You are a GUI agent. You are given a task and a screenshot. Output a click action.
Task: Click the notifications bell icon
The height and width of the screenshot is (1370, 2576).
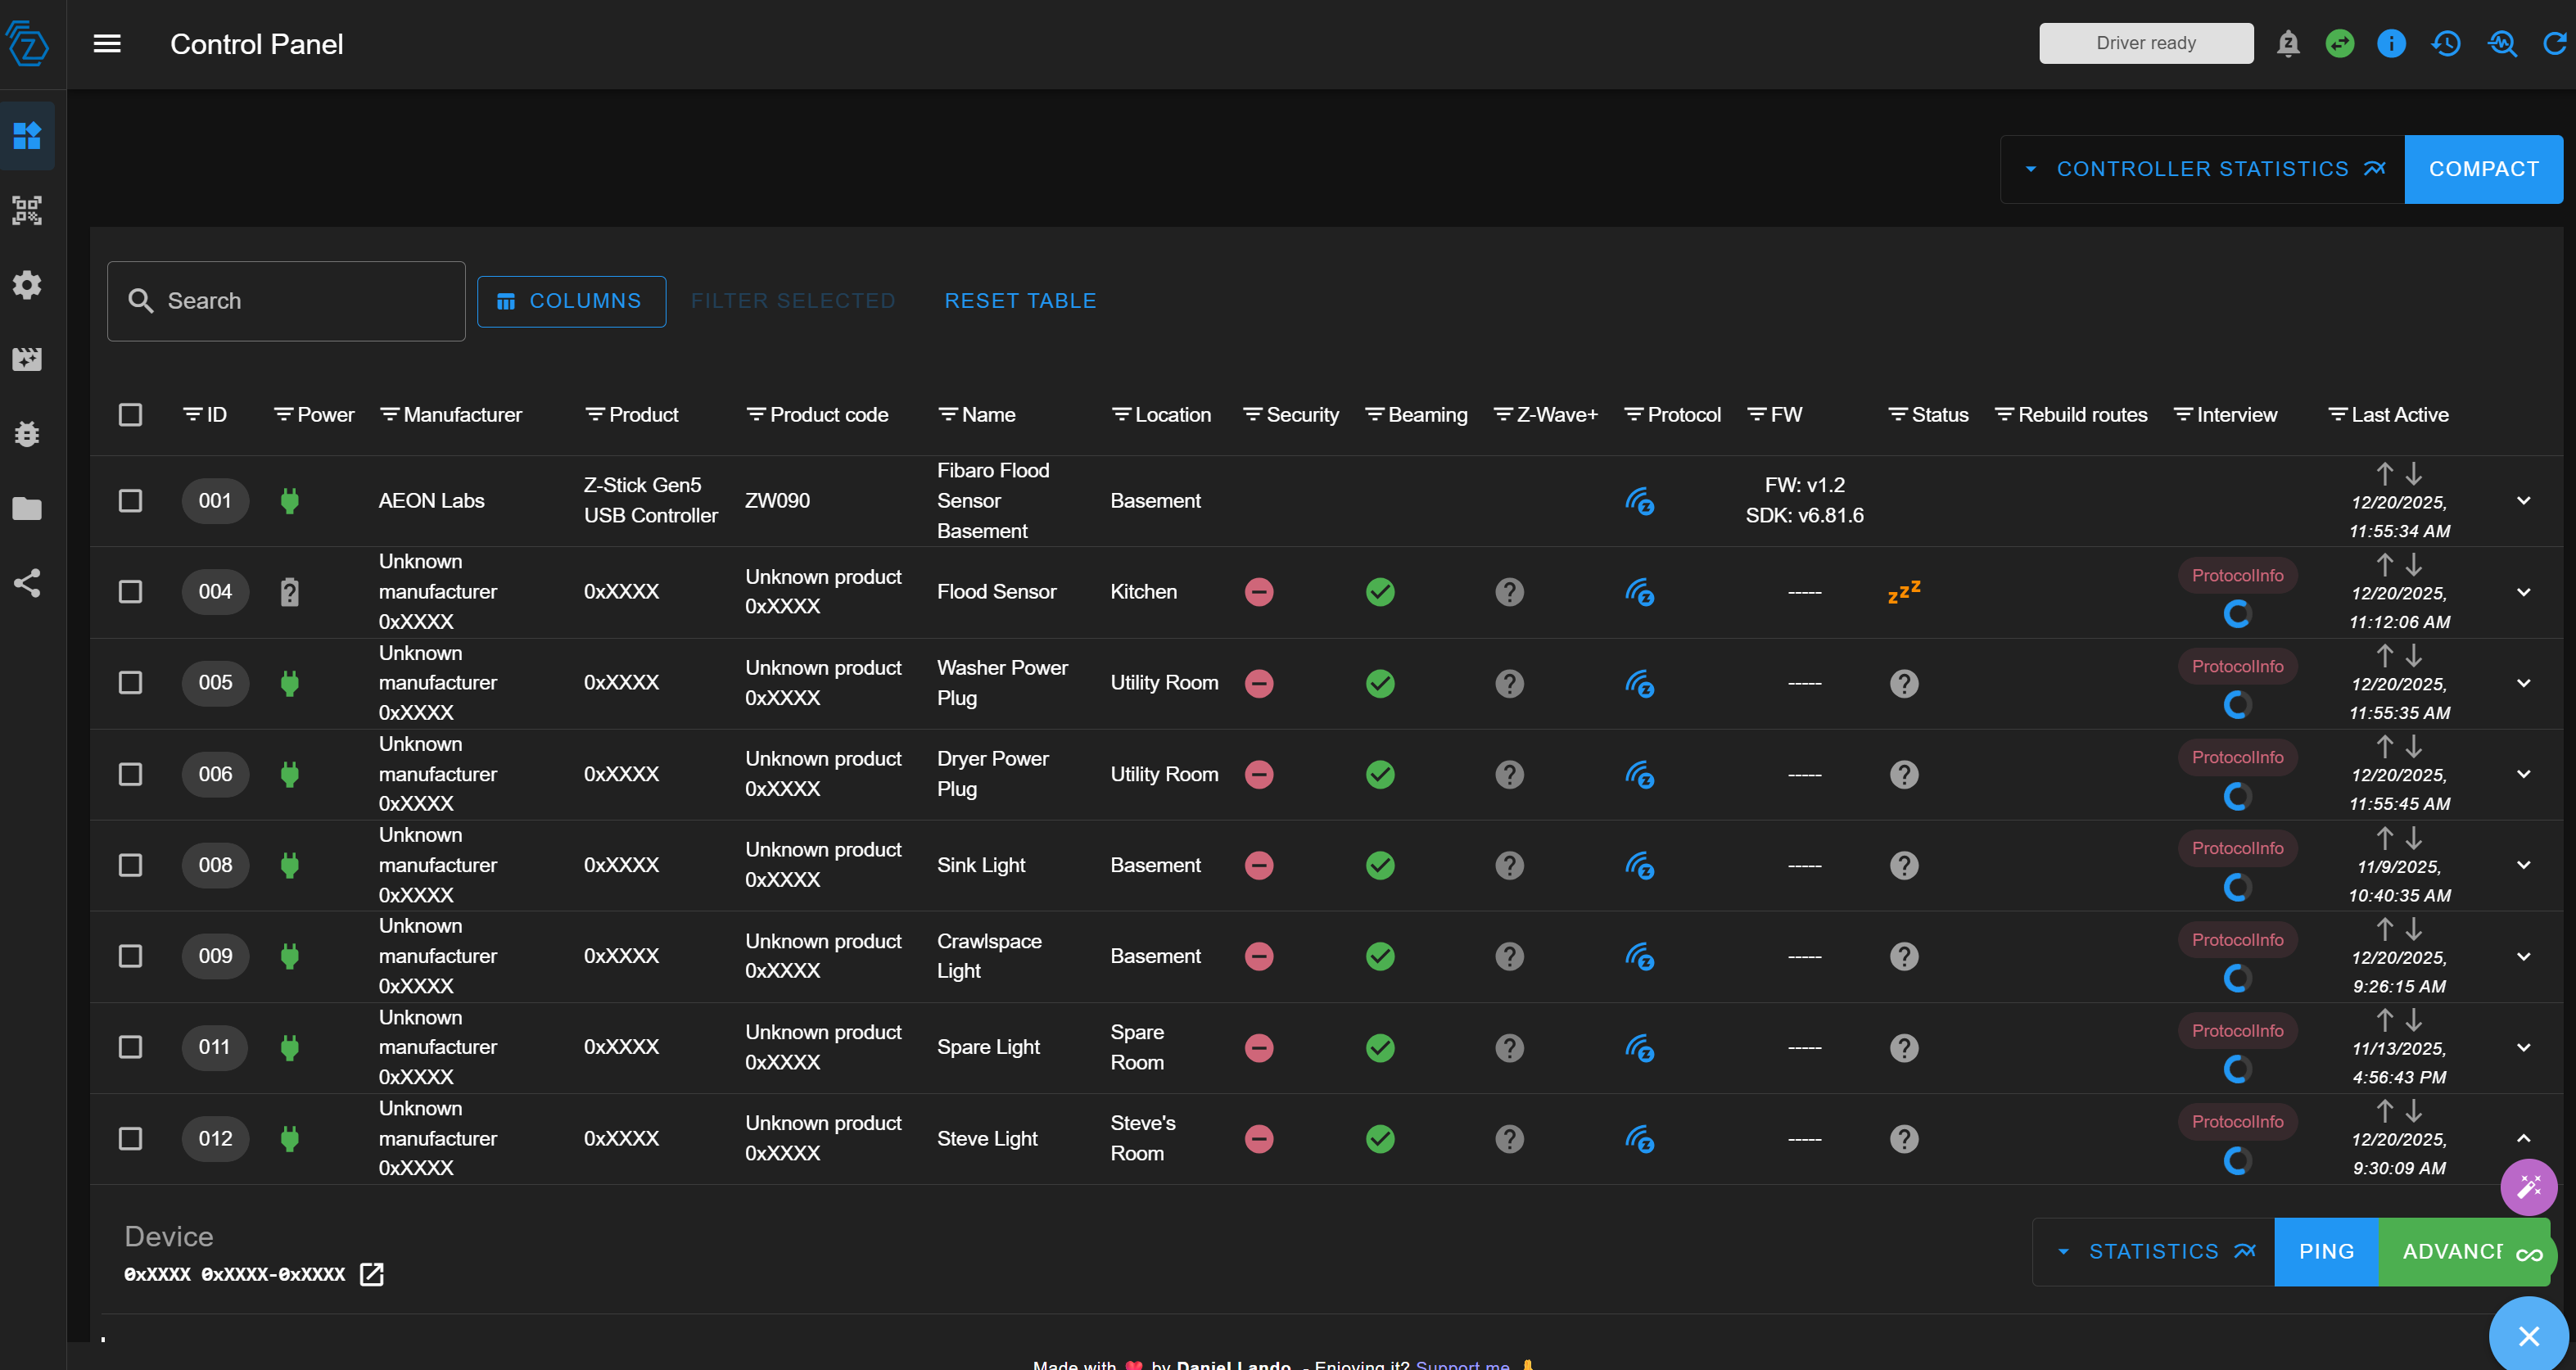point(2288,44)
